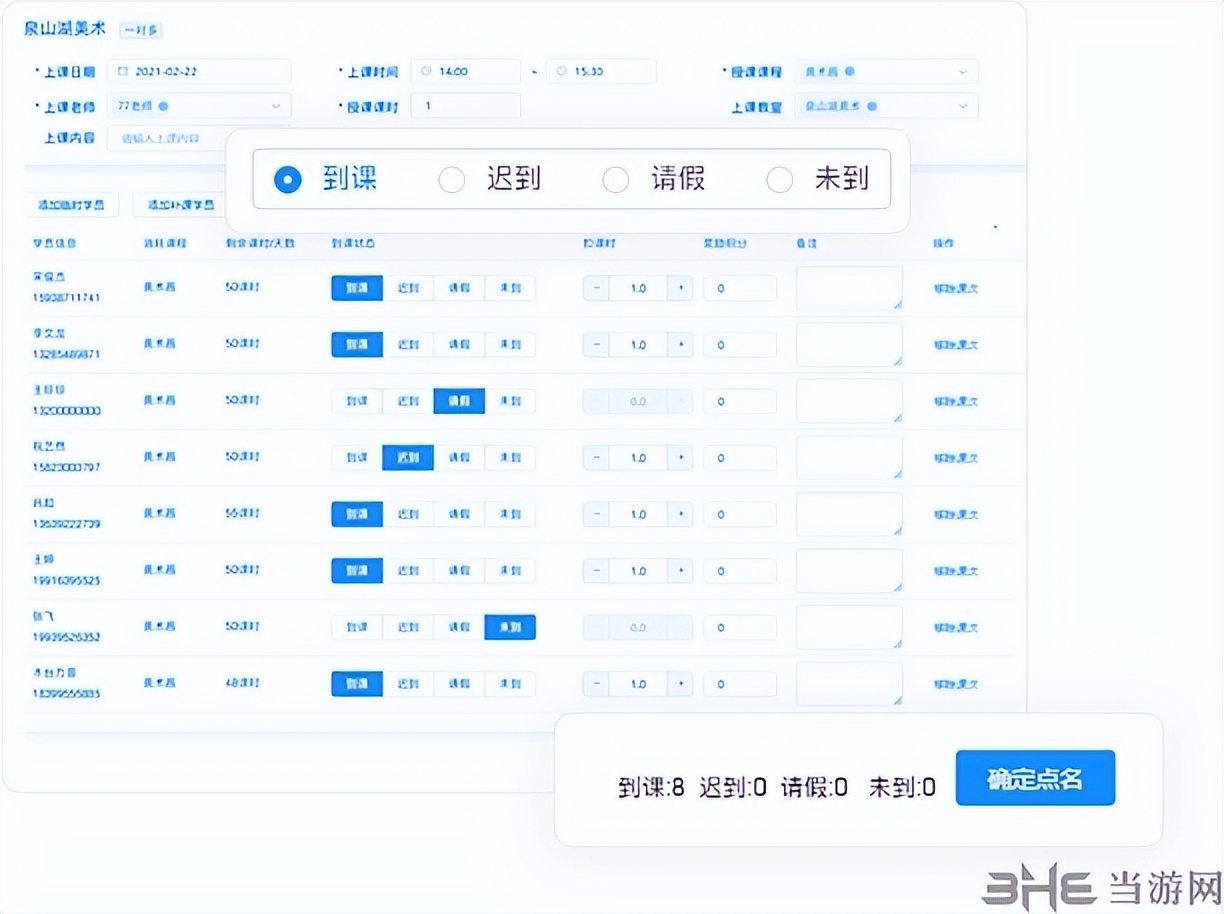
Task: Open the 上课教室 dropdown
Action: tap(963, 105)
